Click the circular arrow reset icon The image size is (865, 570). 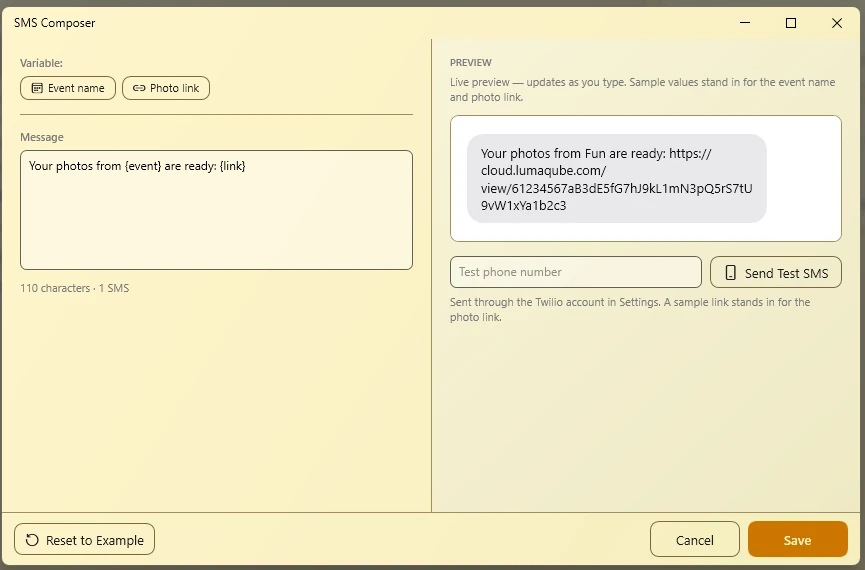tap(32, 540)
